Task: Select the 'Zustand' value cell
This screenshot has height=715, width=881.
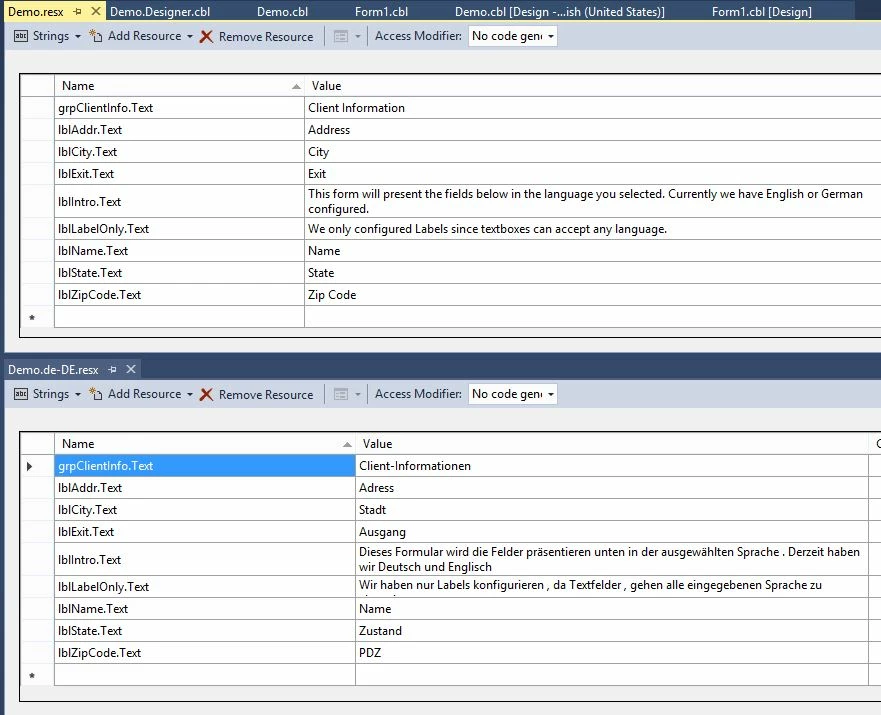Action: click(612, 631)
